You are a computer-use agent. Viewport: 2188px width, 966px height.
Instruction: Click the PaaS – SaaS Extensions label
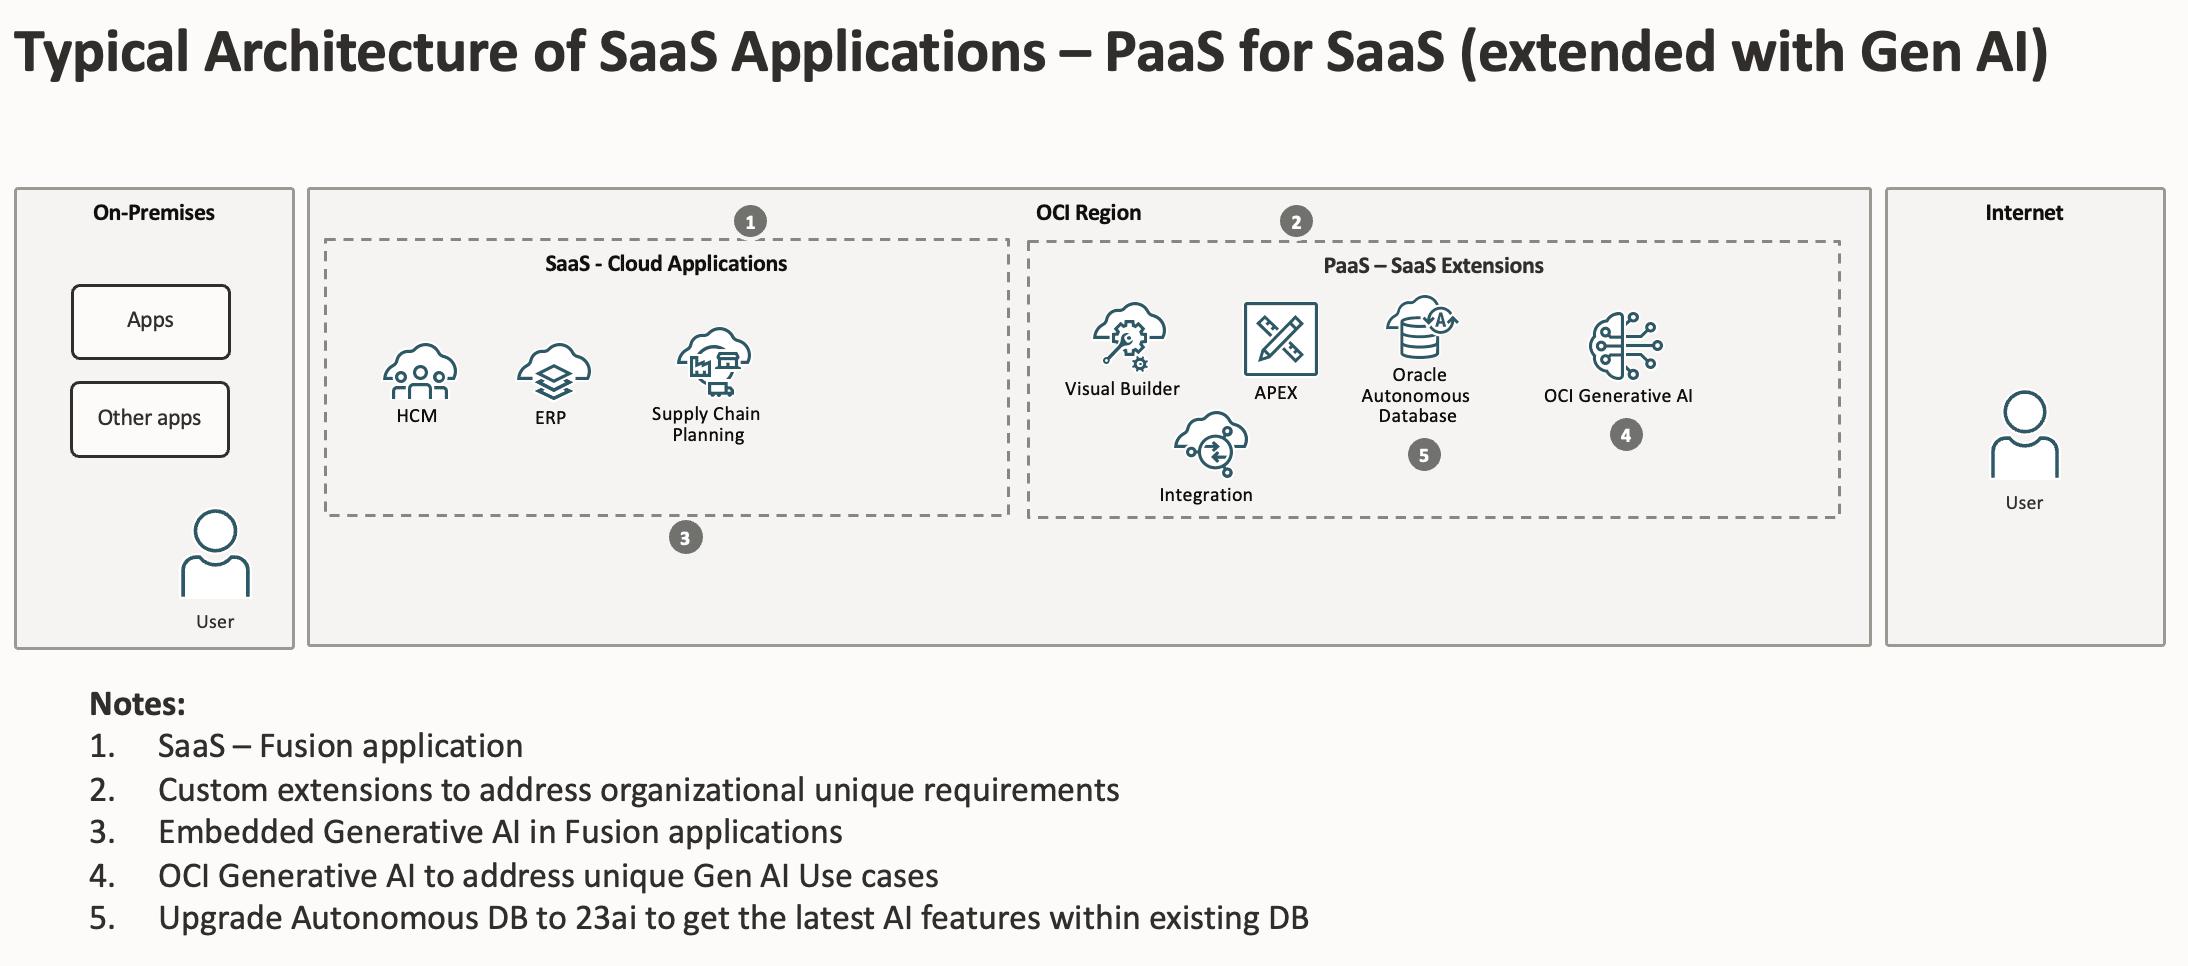click(x=1433, y=266)
